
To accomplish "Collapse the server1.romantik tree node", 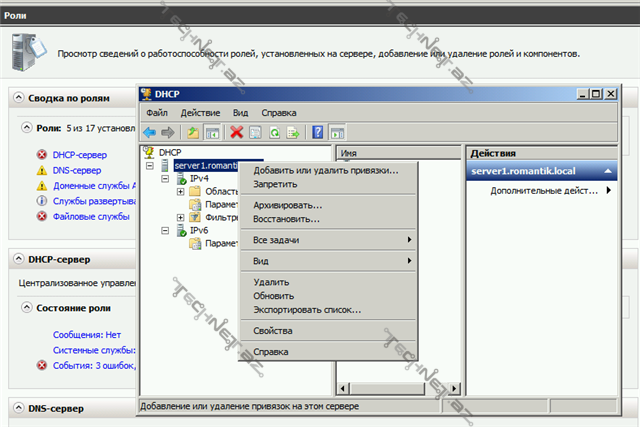I will pyautogui.click(x=150, y=166).
